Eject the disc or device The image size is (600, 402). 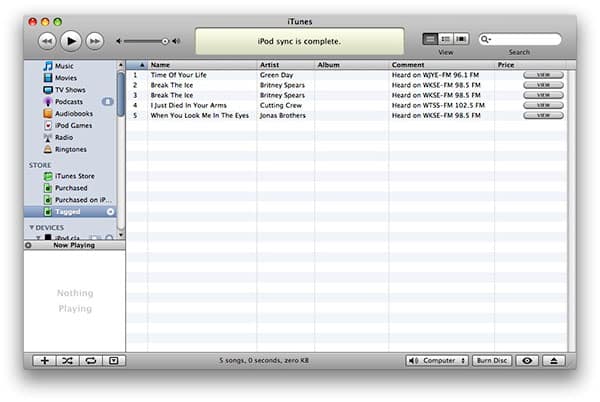554,361
